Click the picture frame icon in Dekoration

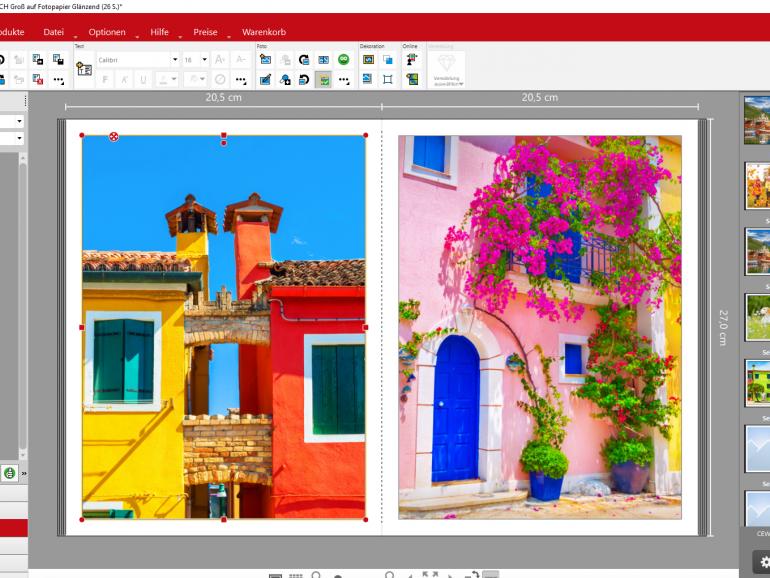click(368, 60)
